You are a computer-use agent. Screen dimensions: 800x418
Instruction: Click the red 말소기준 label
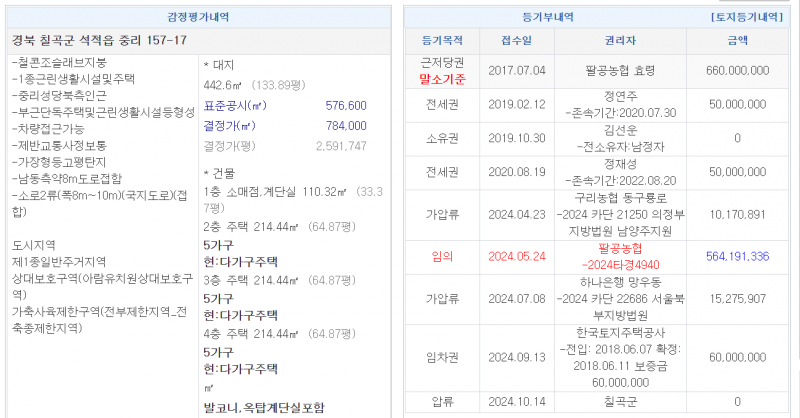click(442, 78)
